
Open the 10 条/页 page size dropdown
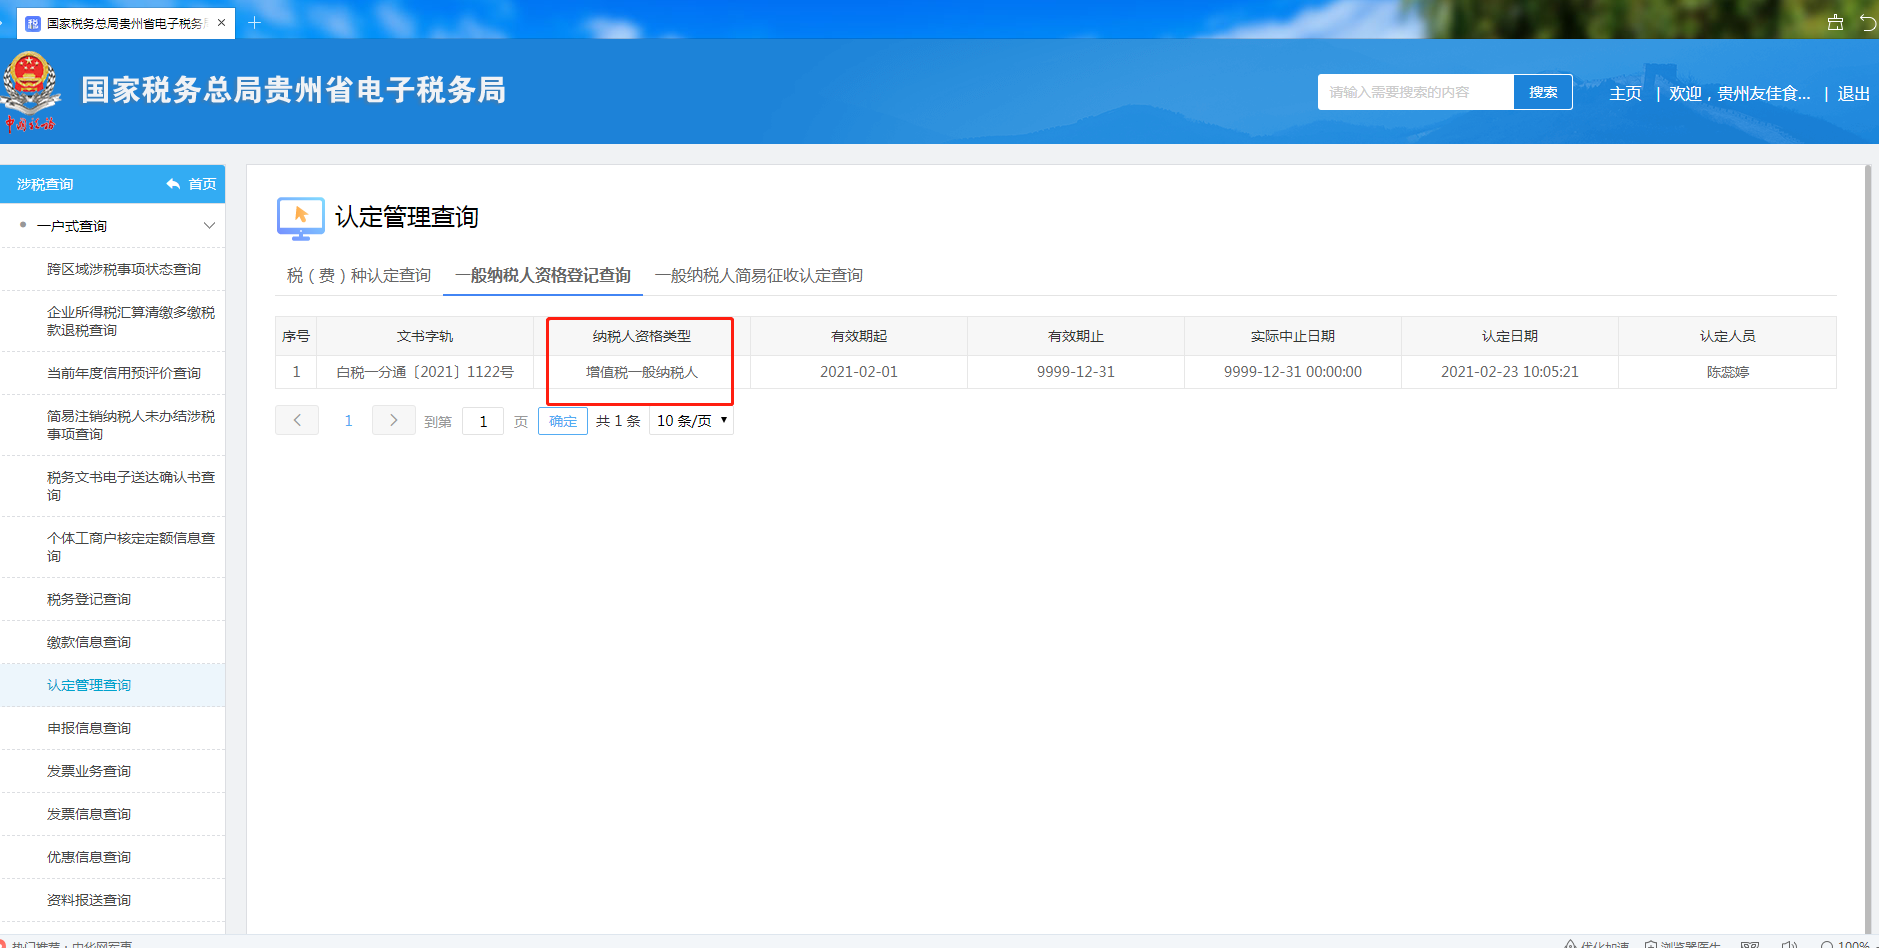click(691, 421)
